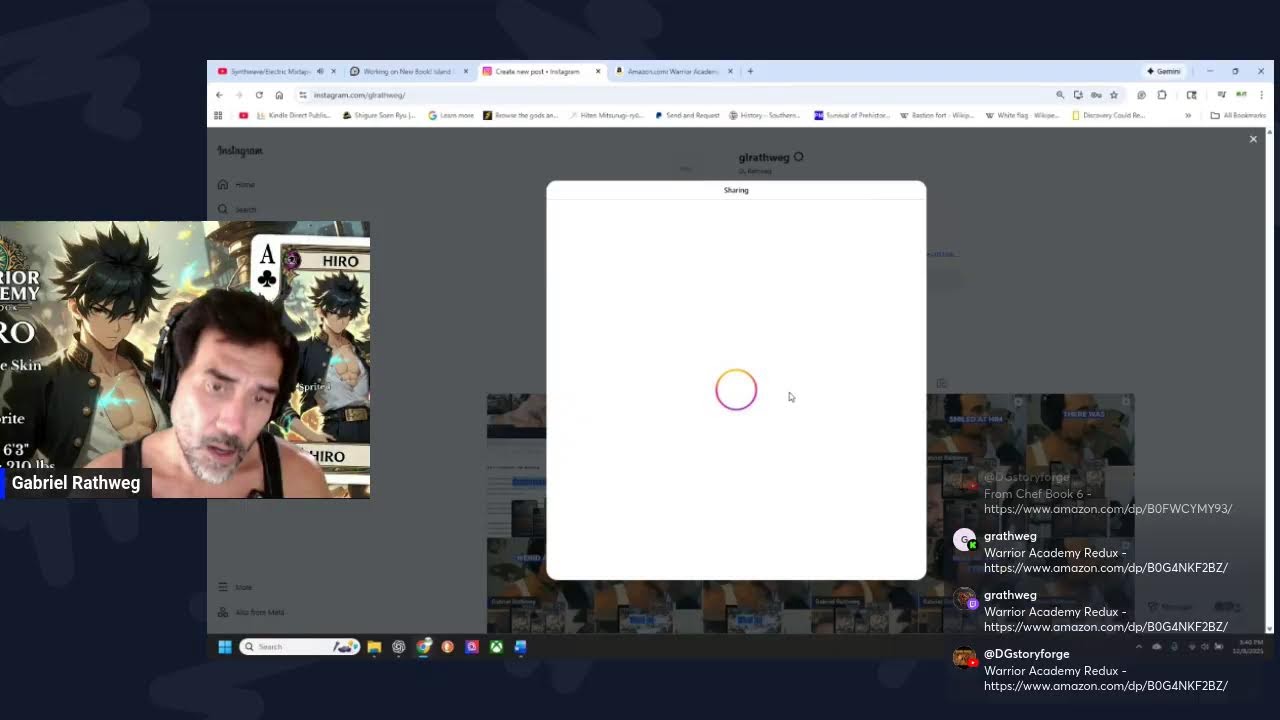Image resolution: width=1280 pixels, height=720 pixels.
Task: Open the Shigure Soen Ryu bookmark
Action: click(x=379, y=115)
